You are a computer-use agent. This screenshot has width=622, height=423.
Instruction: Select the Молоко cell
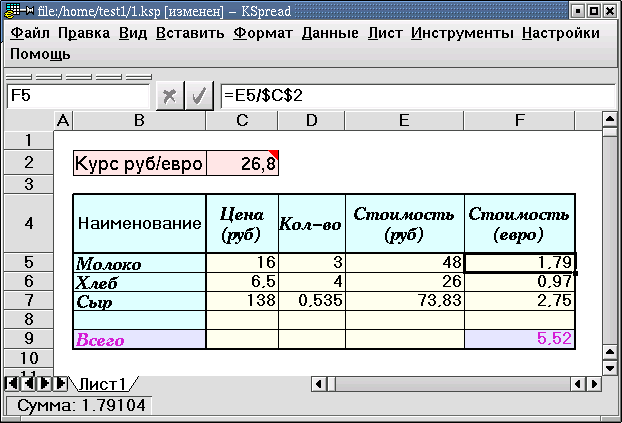click(x=140, y=263)
